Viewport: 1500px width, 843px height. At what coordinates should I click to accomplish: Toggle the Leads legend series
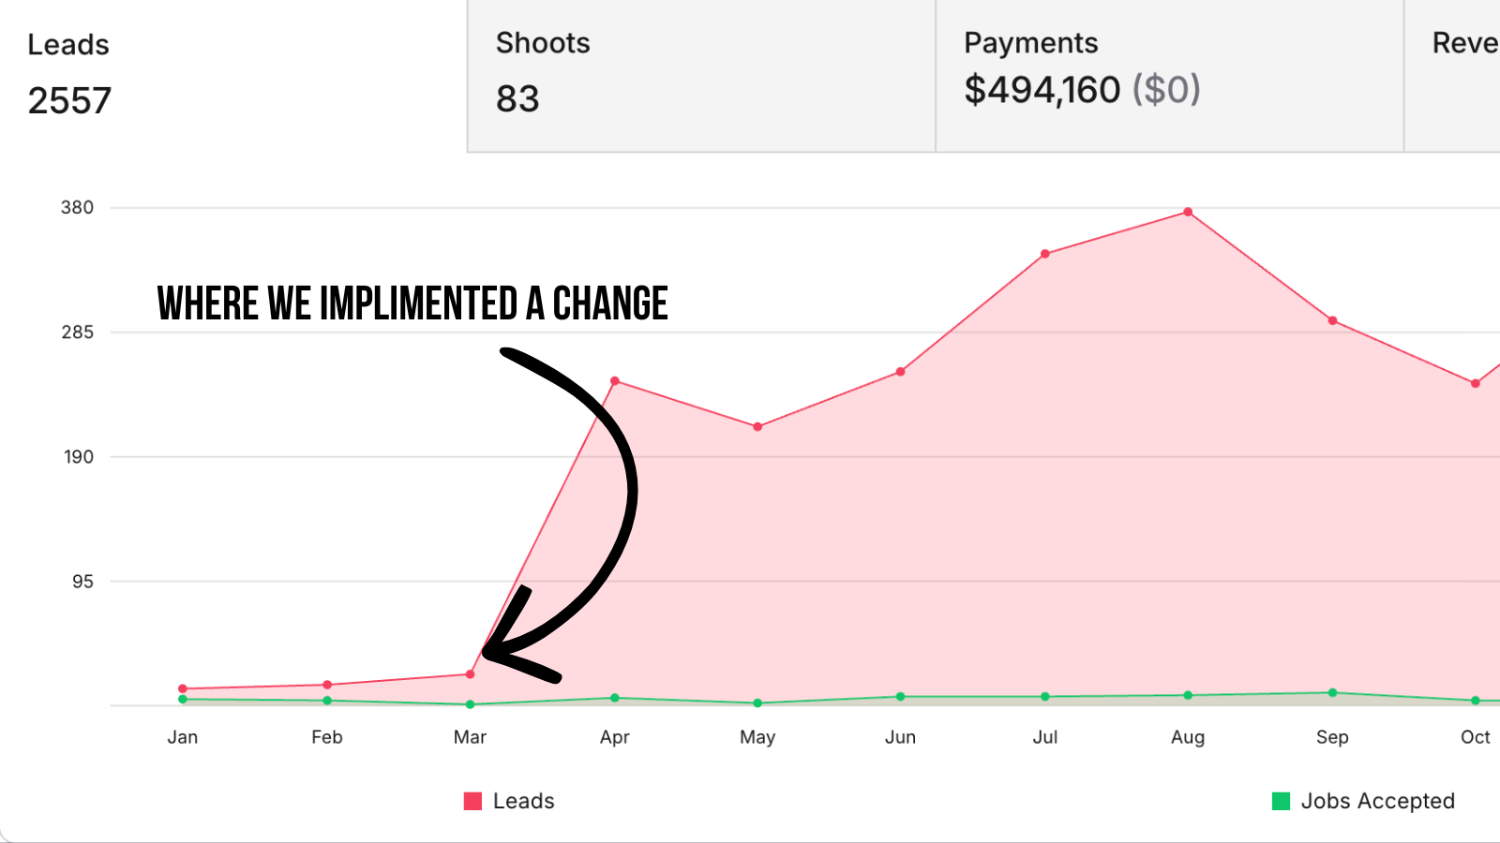509,801
